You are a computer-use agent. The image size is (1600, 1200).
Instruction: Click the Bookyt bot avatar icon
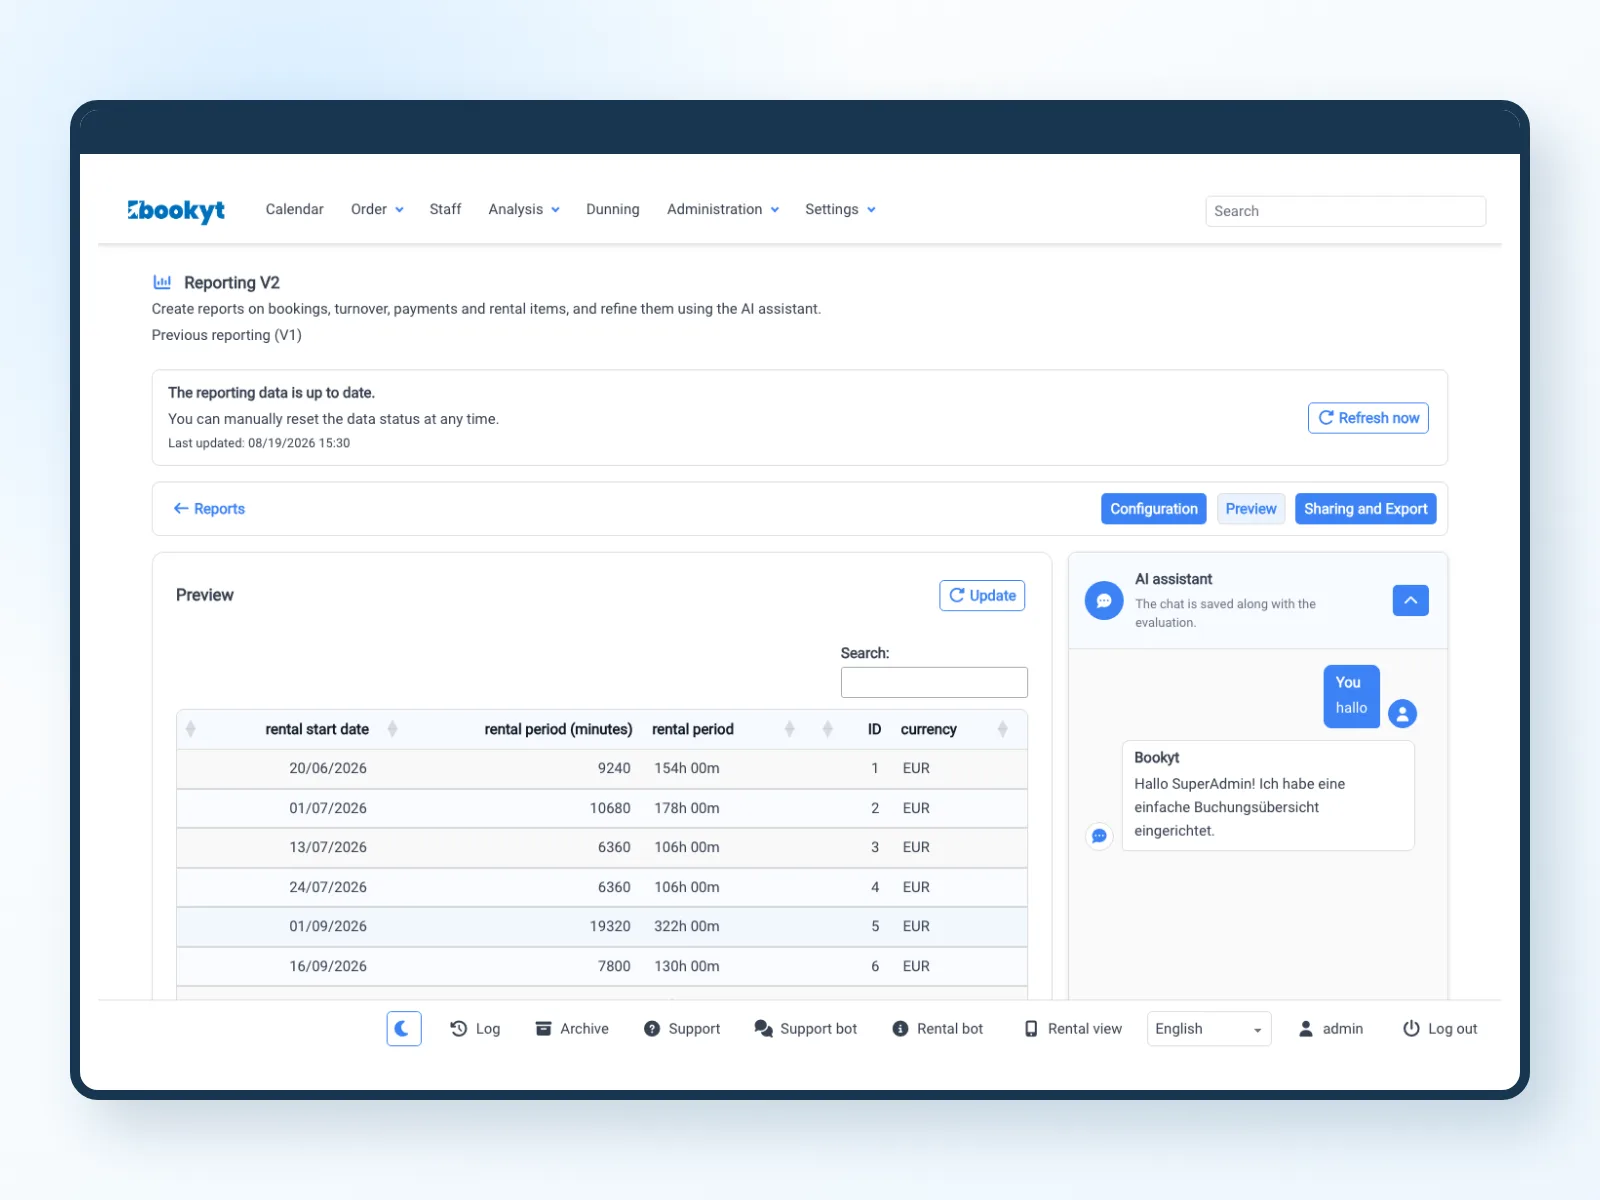tap(1099, 836)
